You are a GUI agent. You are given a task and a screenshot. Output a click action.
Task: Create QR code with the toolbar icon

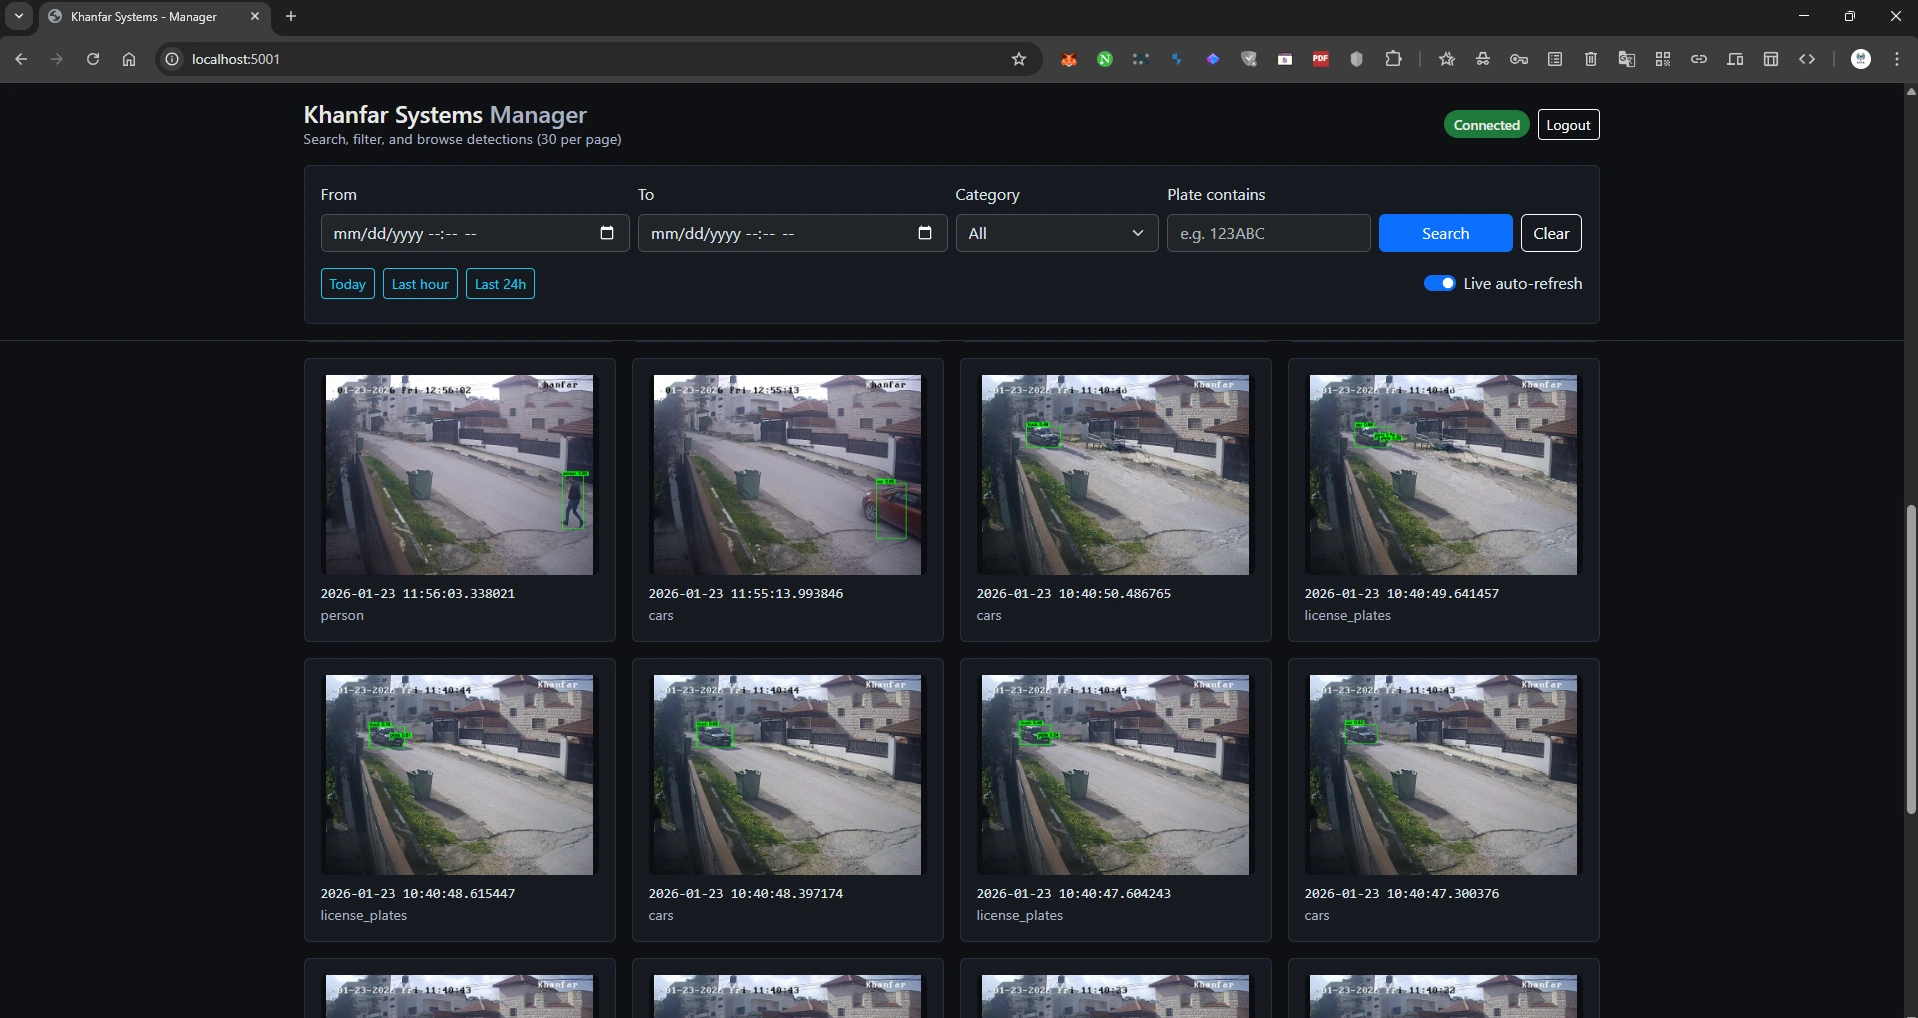pyautogui.click(x=1663, y=59)
